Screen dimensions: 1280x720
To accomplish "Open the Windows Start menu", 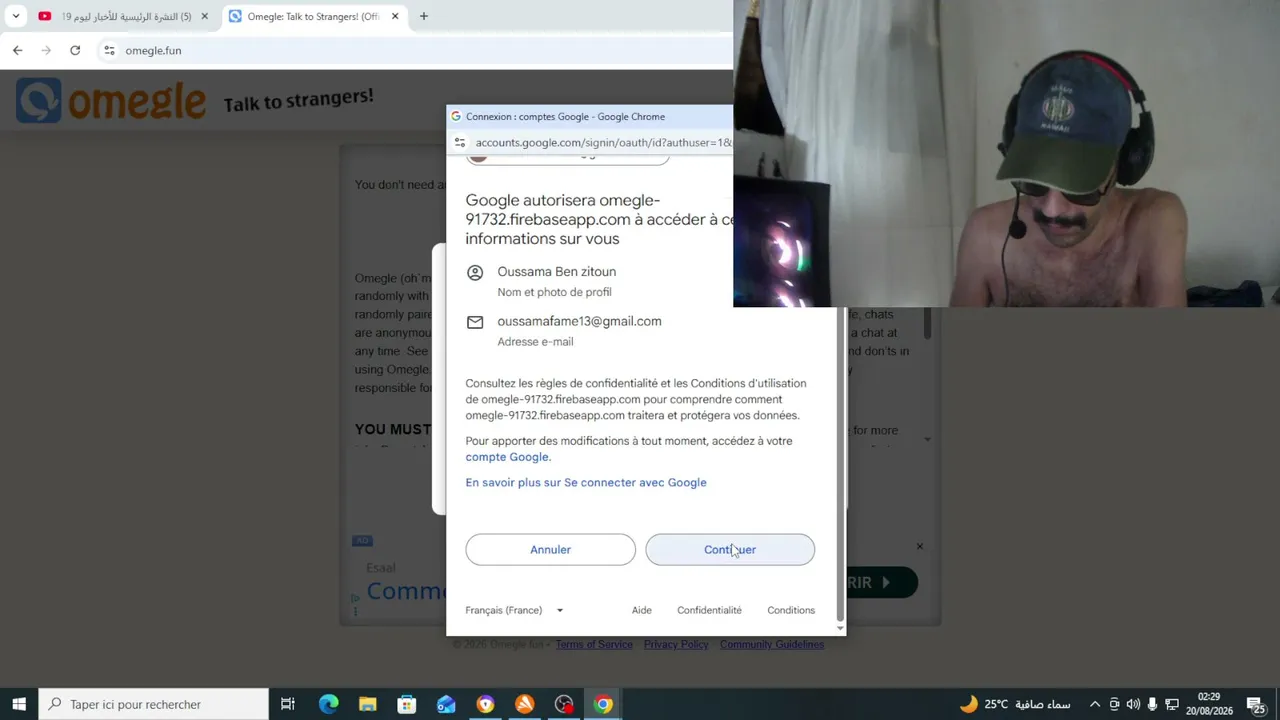I will point(19,704).
